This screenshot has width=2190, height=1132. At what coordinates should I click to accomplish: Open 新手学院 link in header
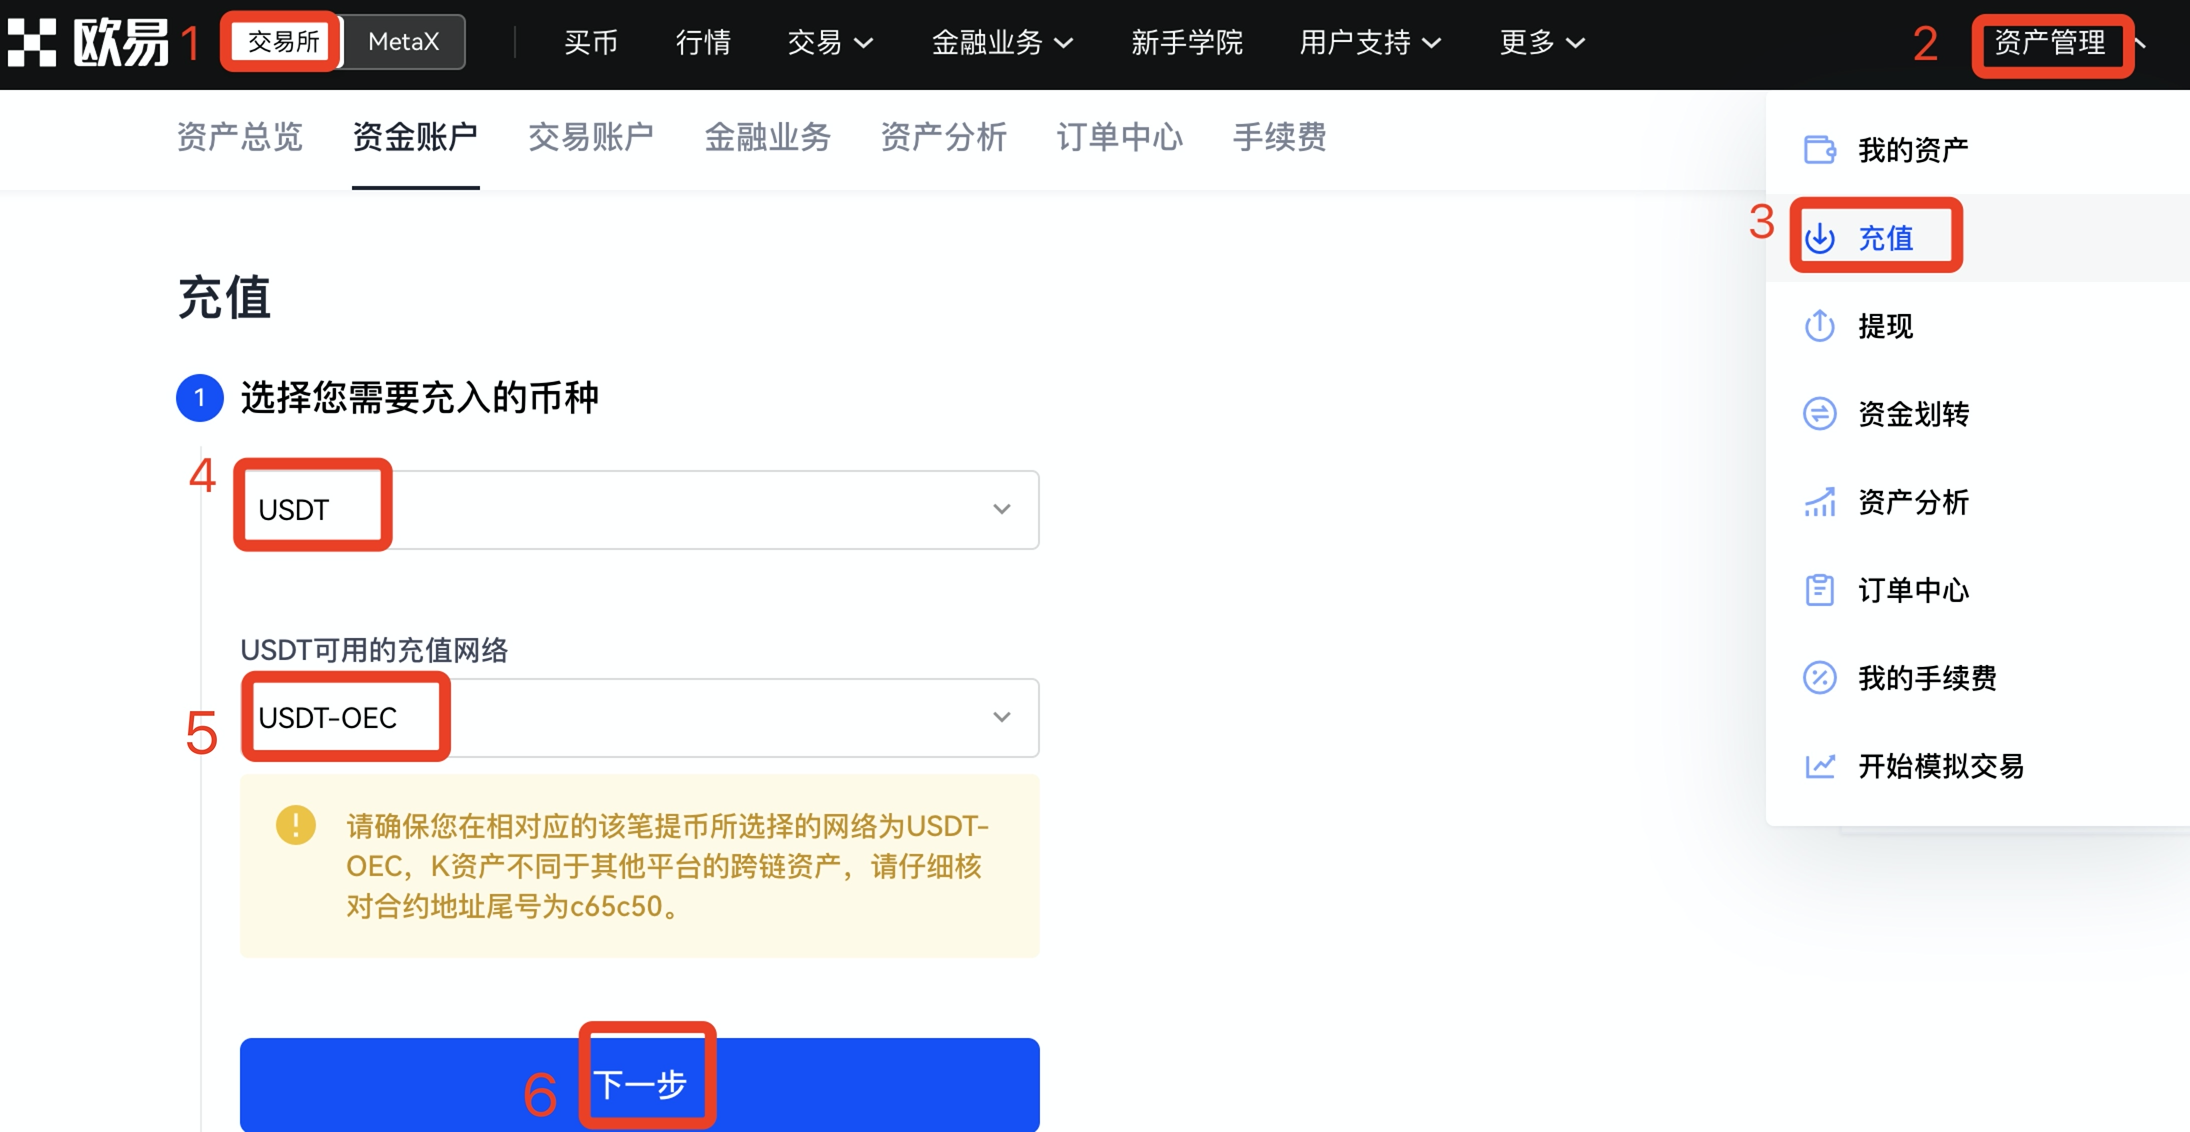(x=1187, y=42)
